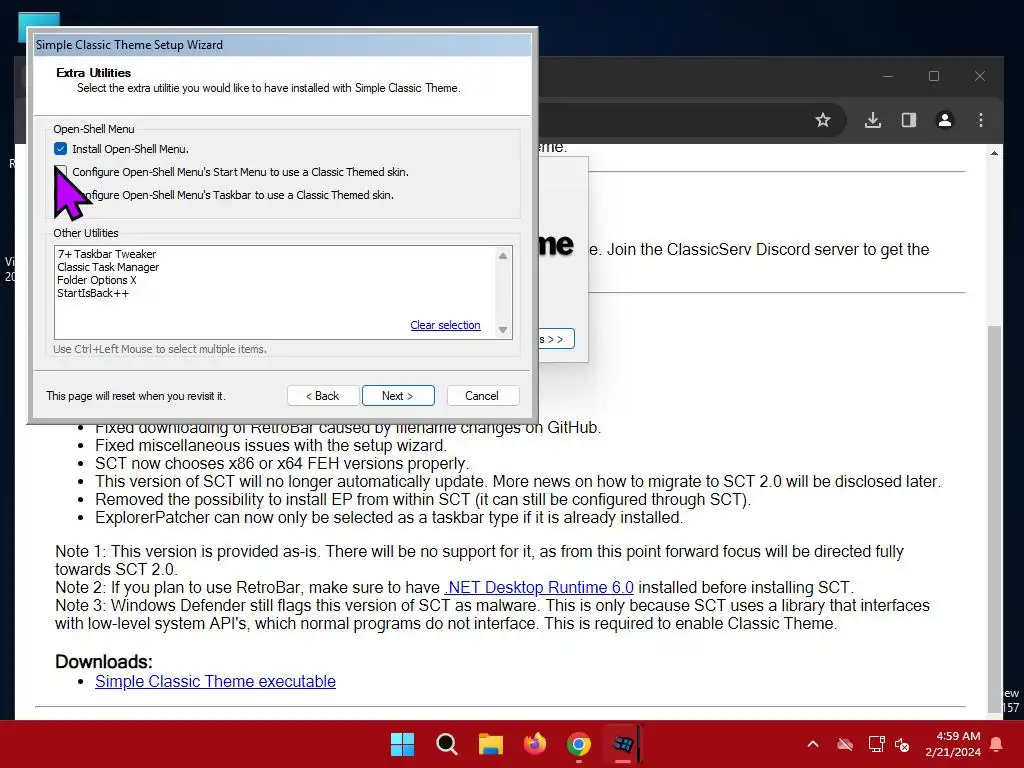Select 7+ Taskbar Tweaker in the list
The image size is (1024, 768).
tap(107, 254)
